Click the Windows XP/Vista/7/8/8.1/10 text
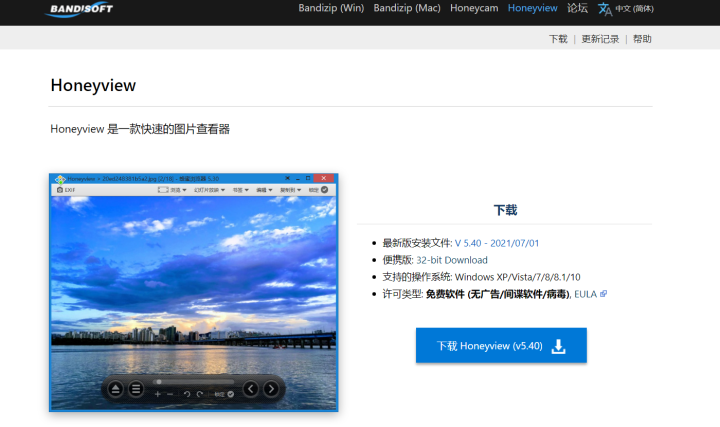The image size is (720, 427). tap(518, 277)
